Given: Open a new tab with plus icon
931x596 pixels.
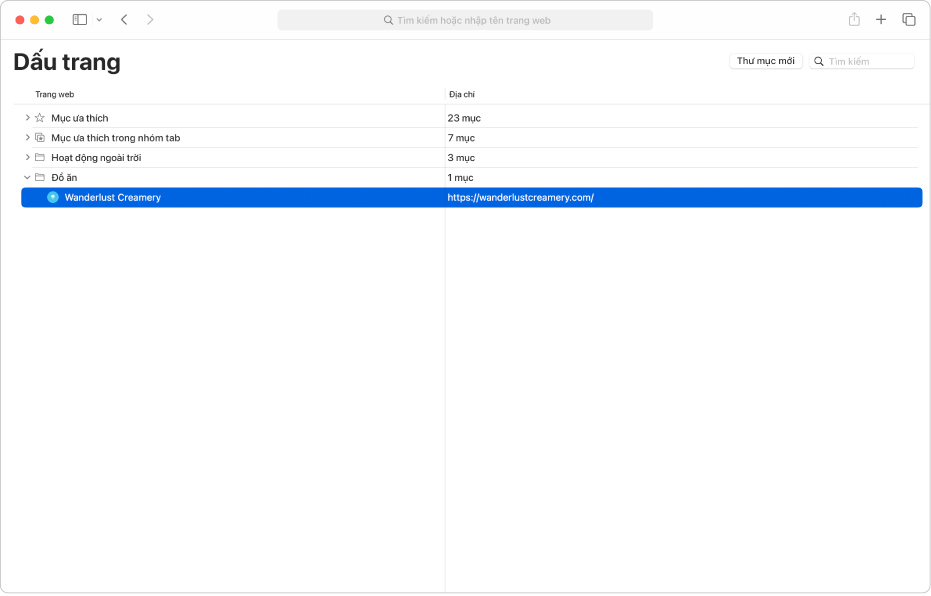Looking at the screenshot, I should click(x=881, y=20).
